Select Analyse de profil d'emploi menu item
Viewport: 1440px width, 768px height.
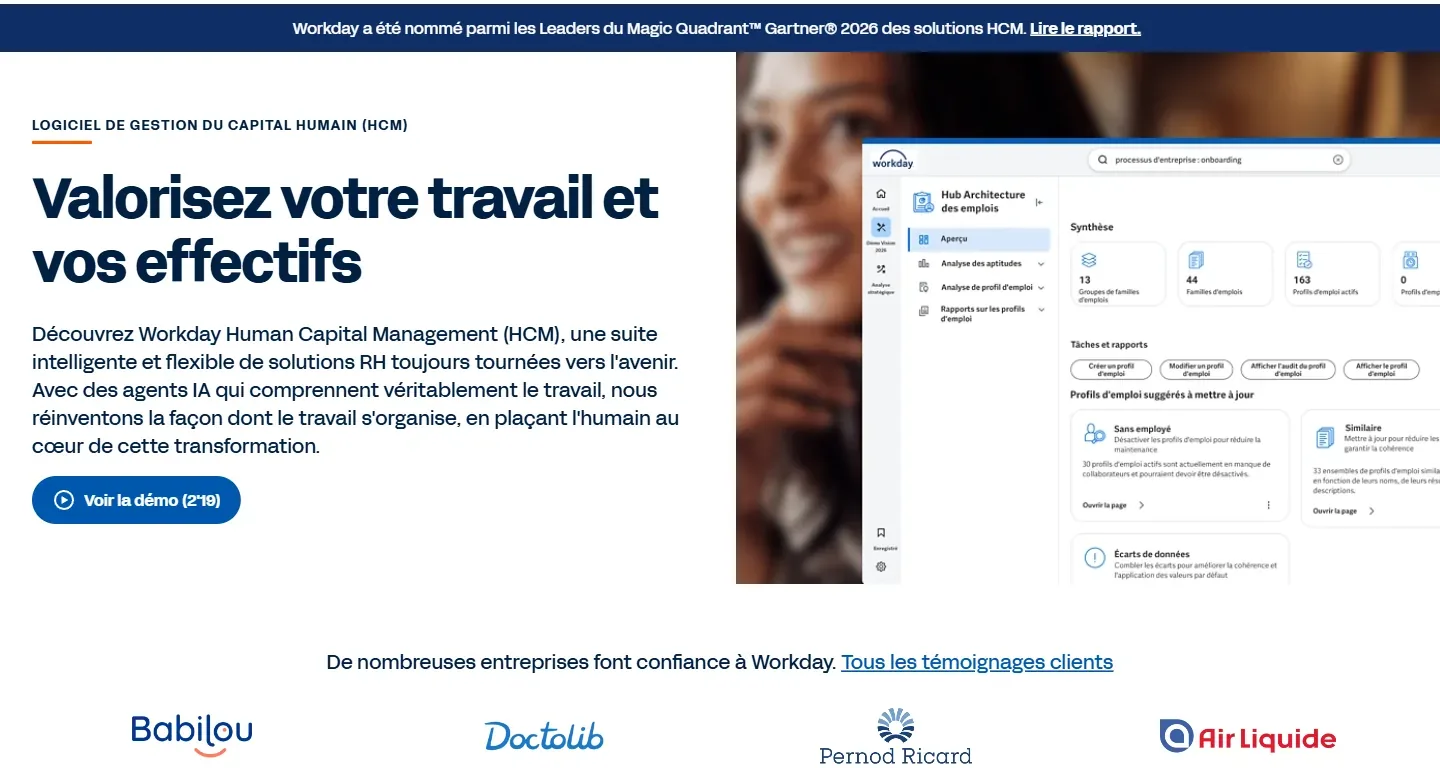[x=980, y=287]
